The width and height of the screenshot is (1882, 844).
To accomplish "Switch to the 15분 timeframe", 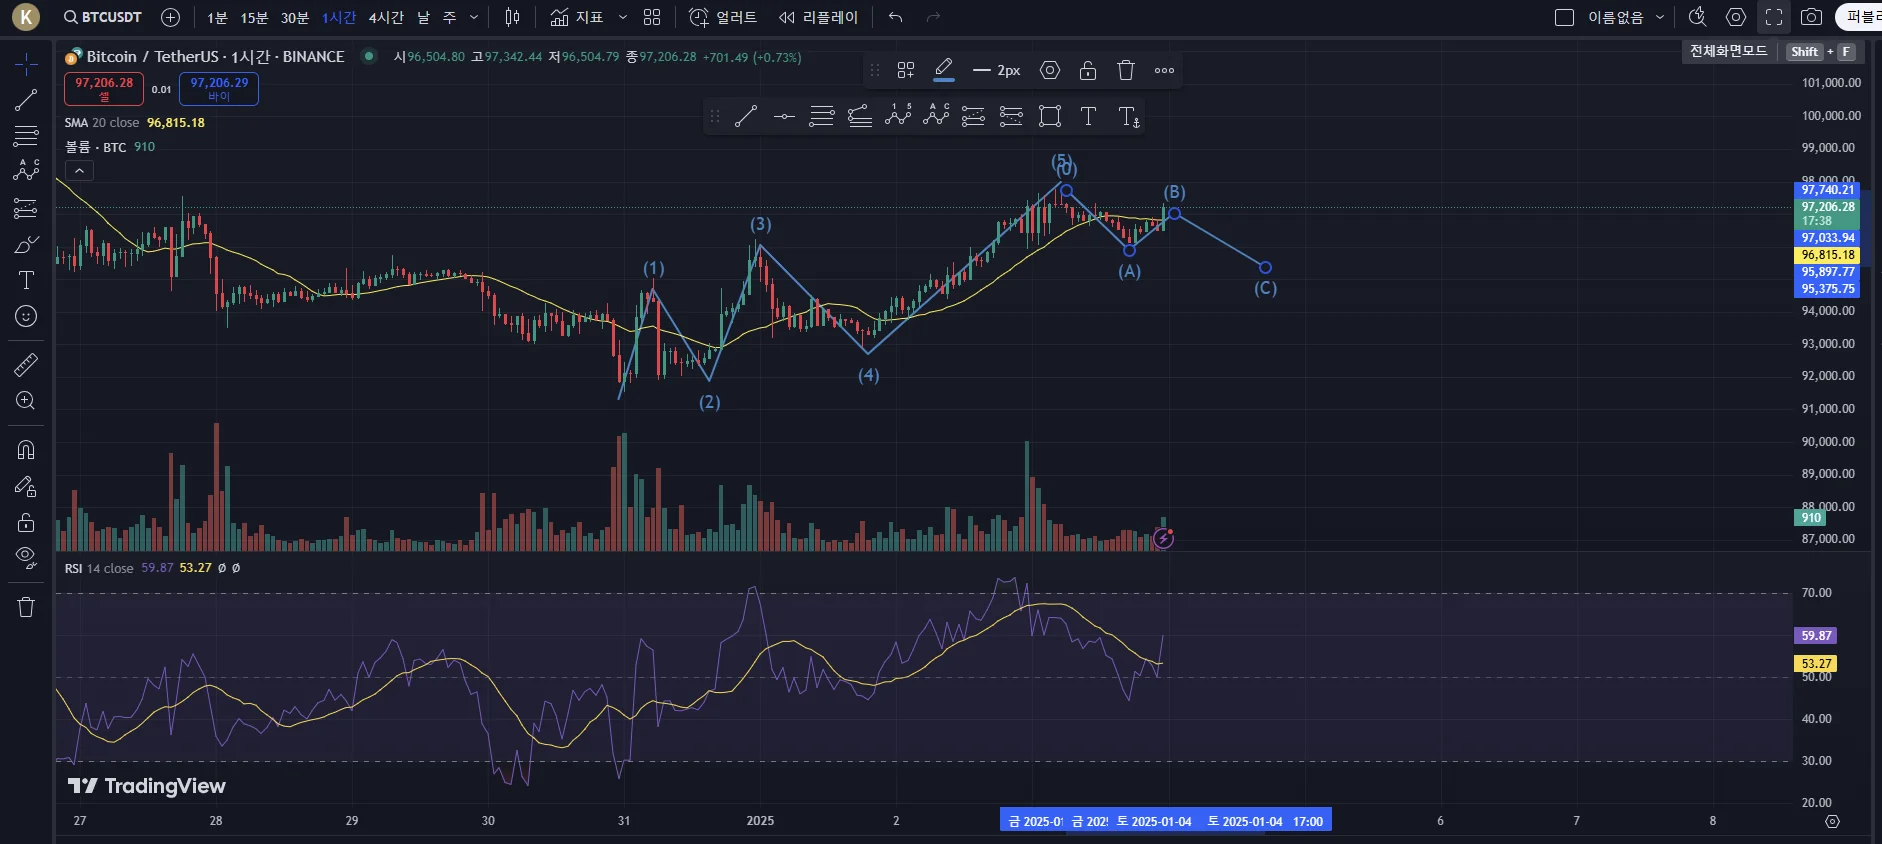I will pos(254,18).
